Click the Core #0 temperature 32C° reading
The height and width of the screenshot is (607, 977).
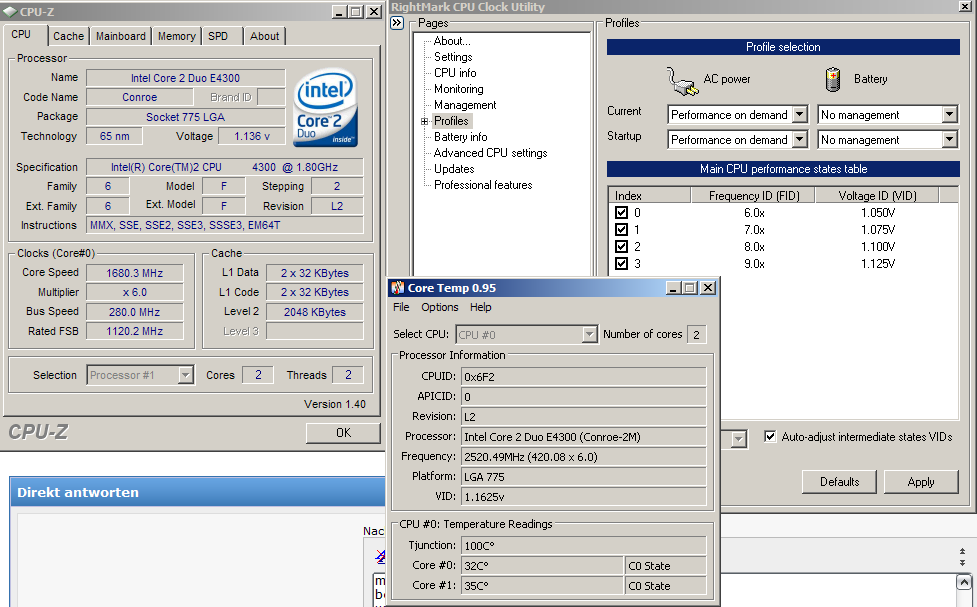click(x=541, y=566)
